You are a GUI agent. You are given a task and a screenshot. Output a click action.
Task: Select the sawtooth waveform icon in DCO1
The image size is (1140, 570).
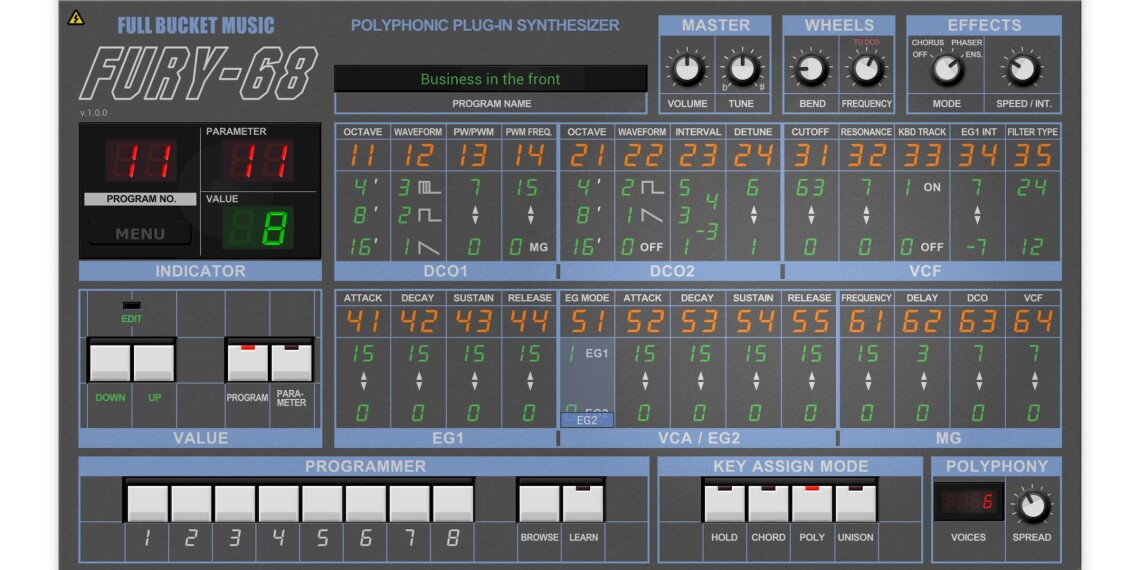pos(429,246)
